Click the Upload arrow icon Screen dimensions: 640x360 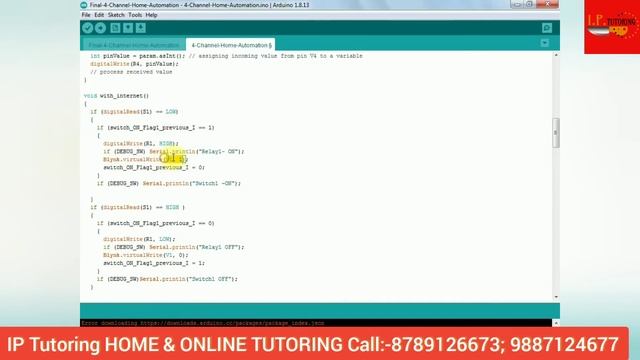(100, 28)
